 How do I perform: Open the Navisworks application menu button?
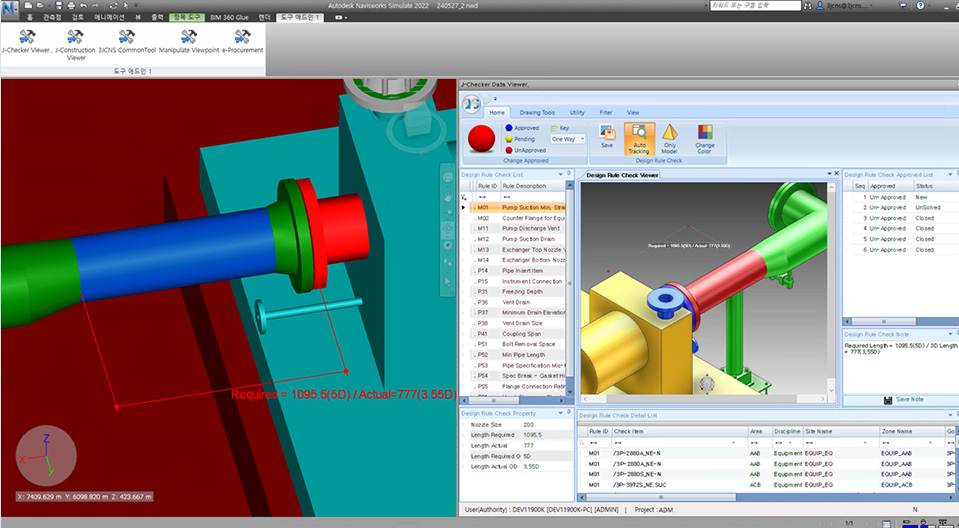coord(9,9)
